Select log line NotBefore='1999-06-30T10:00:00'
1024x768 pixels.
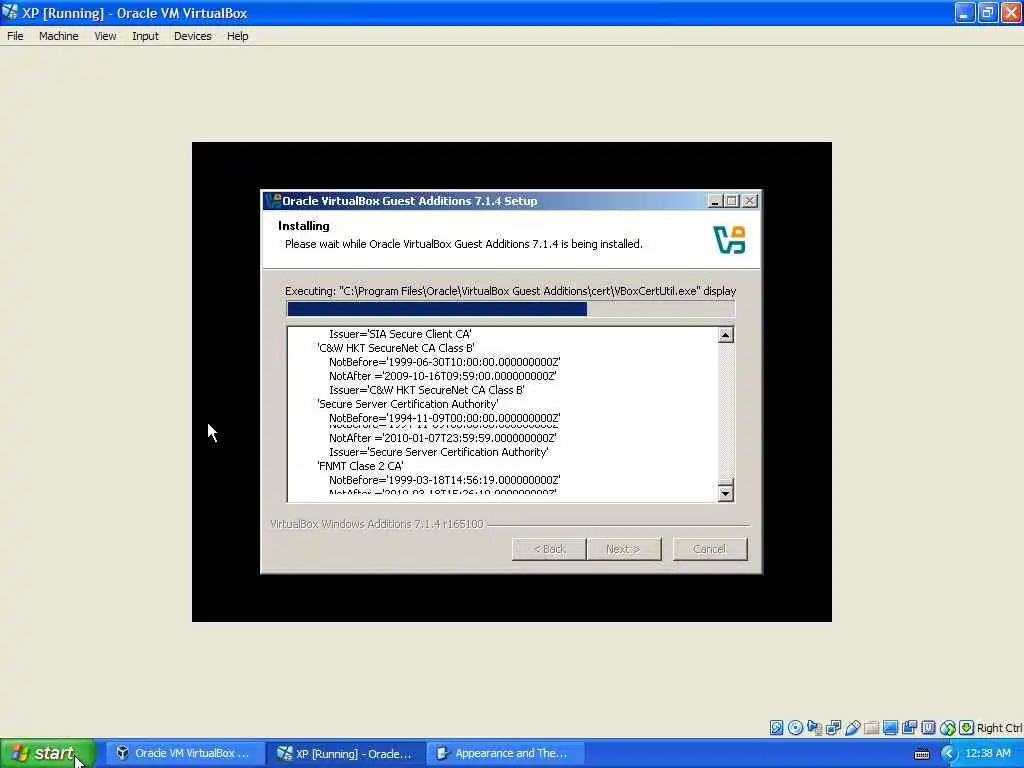pyautogui.click(x=445, y=362)
